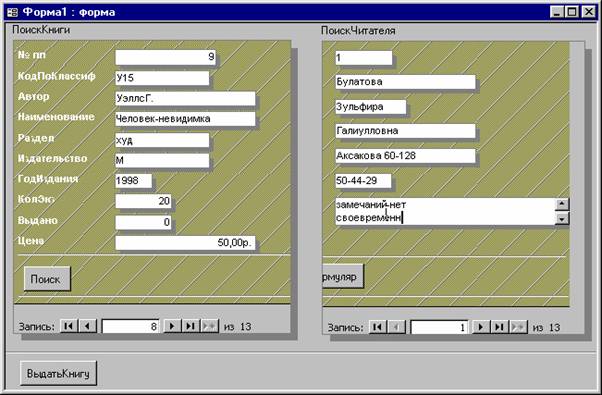Jump to last record in ПоискКниги navigator
The image size is (602, 395).
click(190, 326)
